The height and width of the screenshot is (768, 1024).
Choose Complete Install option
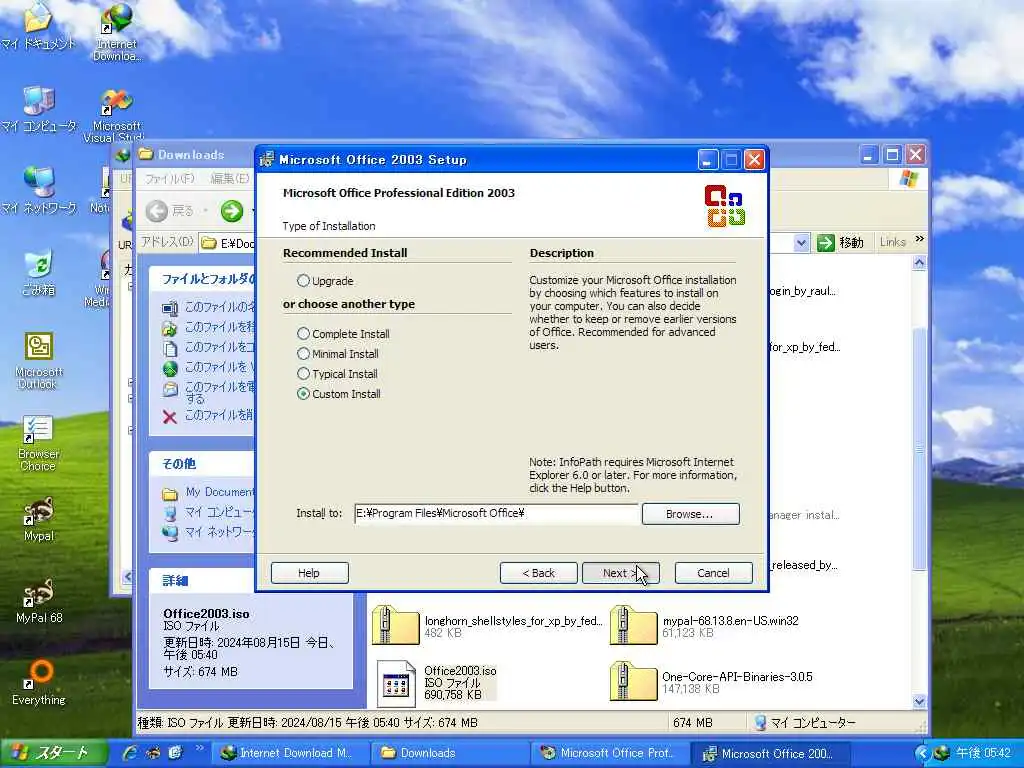[303, 334]
